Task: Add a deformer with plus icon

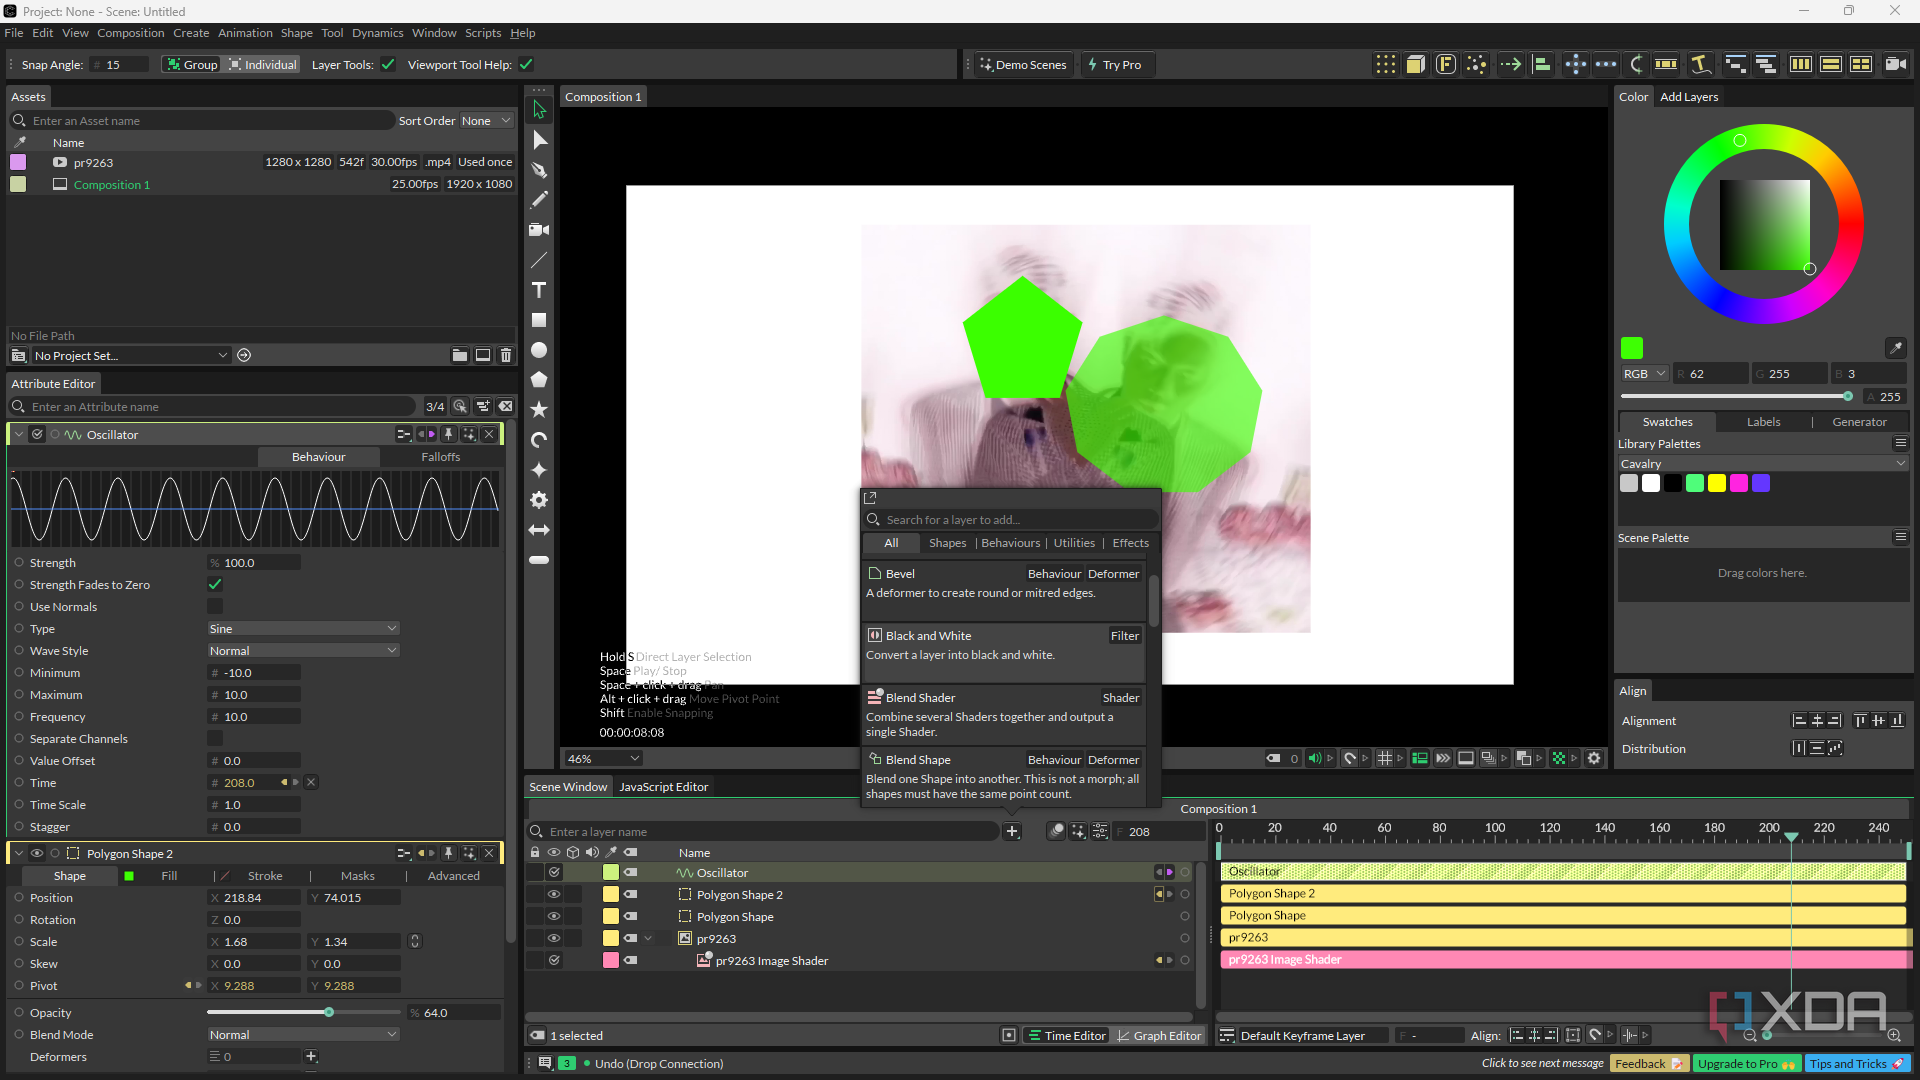Action: click(x=311, y=1056)
